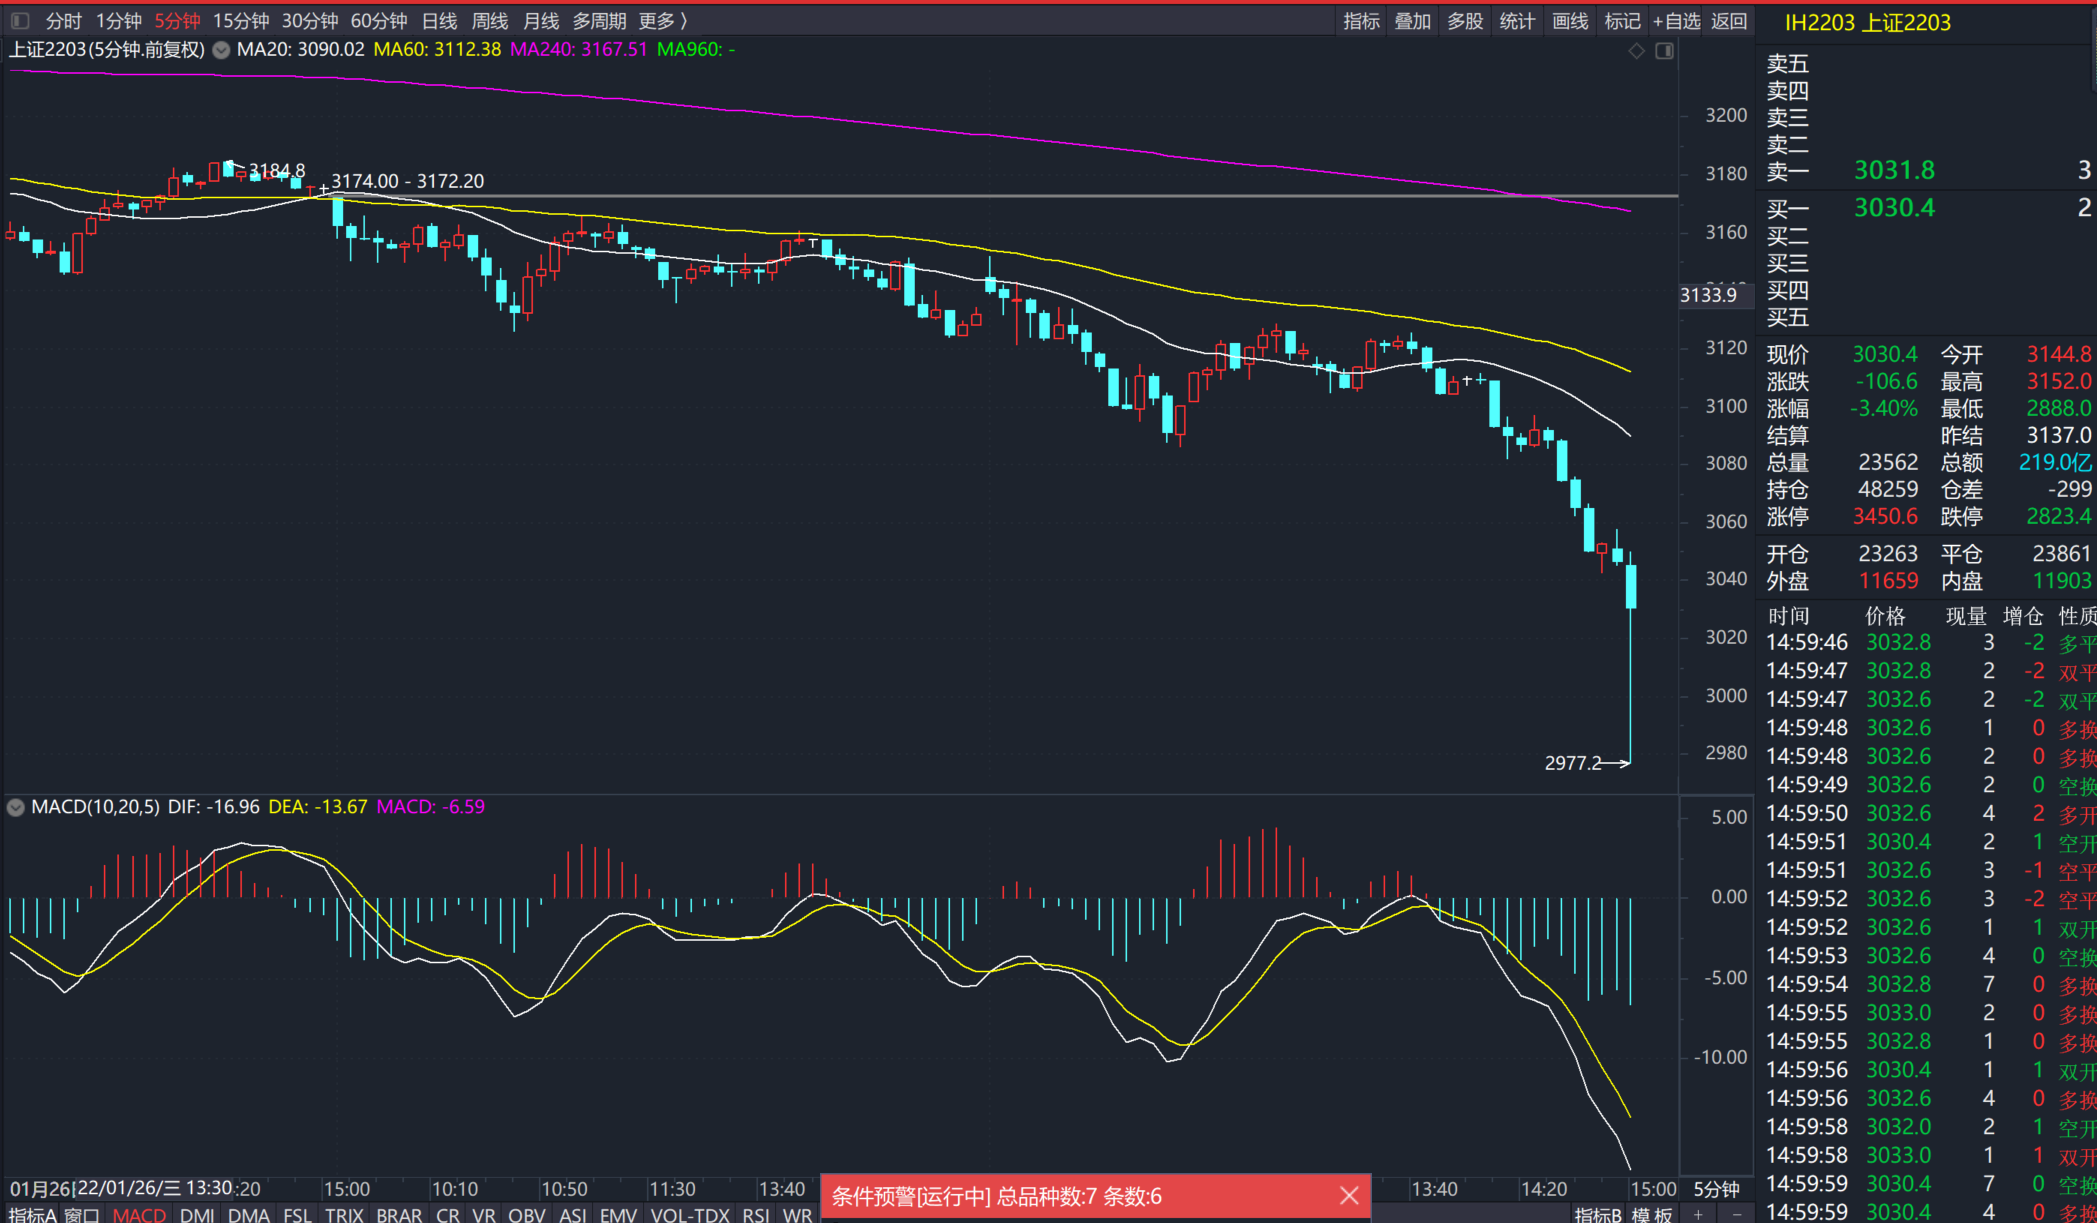
Task: Click the plus zoom button at bottom
Action: [x=1698, y=1214]
